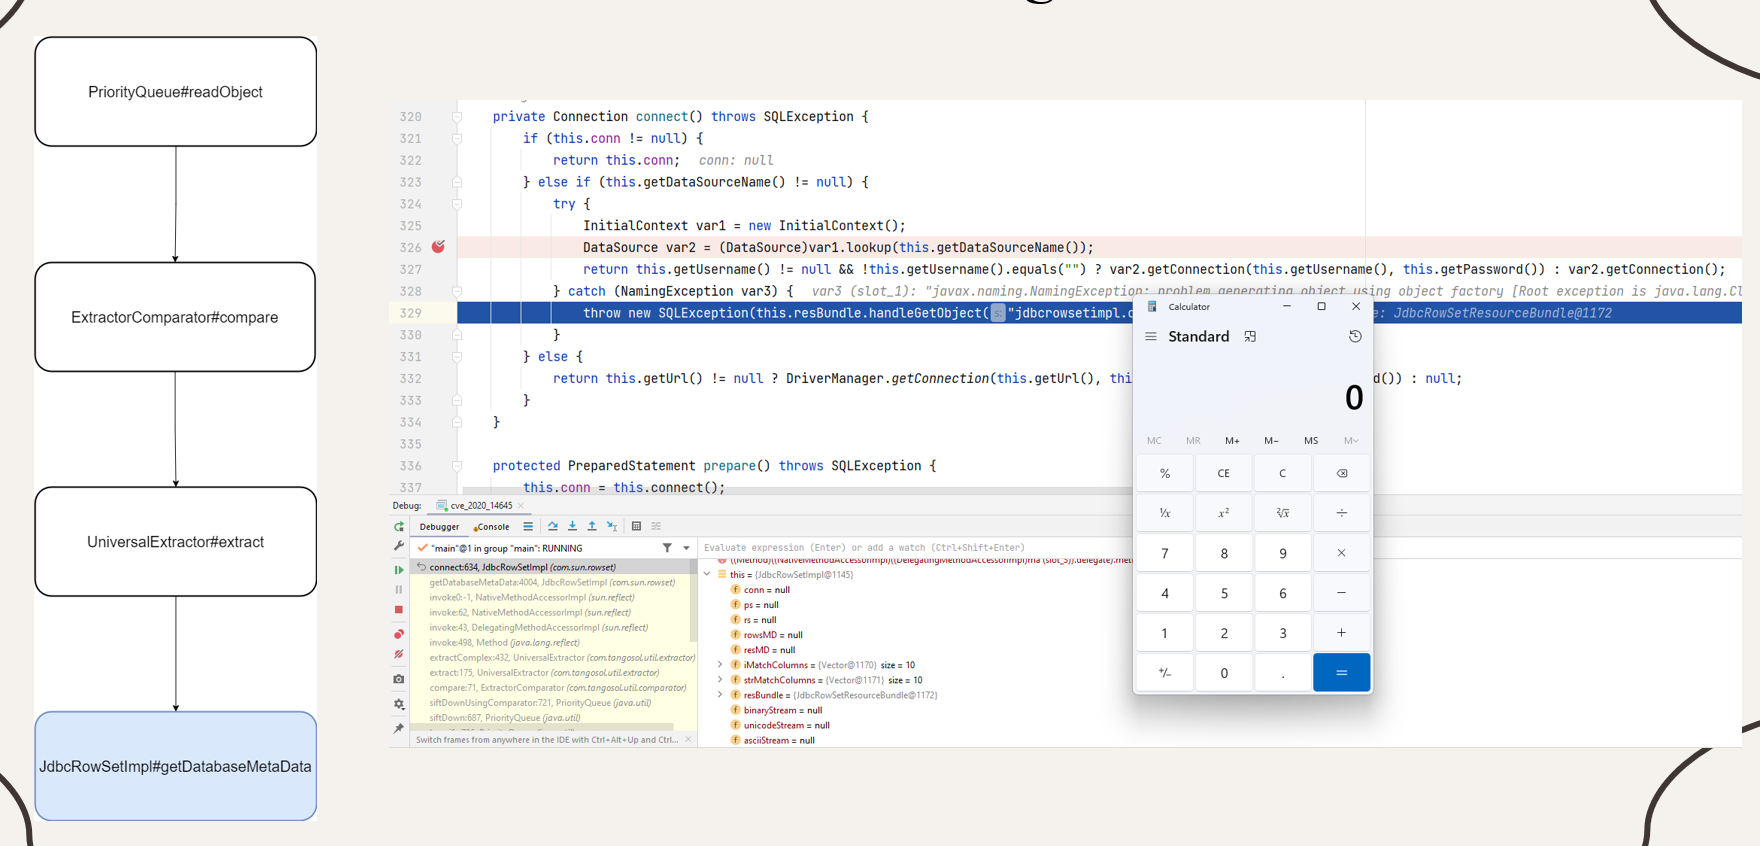Open the View Breakpoints icon
The height and width of the screenshot is (846, 1760).
click(399, 634)
